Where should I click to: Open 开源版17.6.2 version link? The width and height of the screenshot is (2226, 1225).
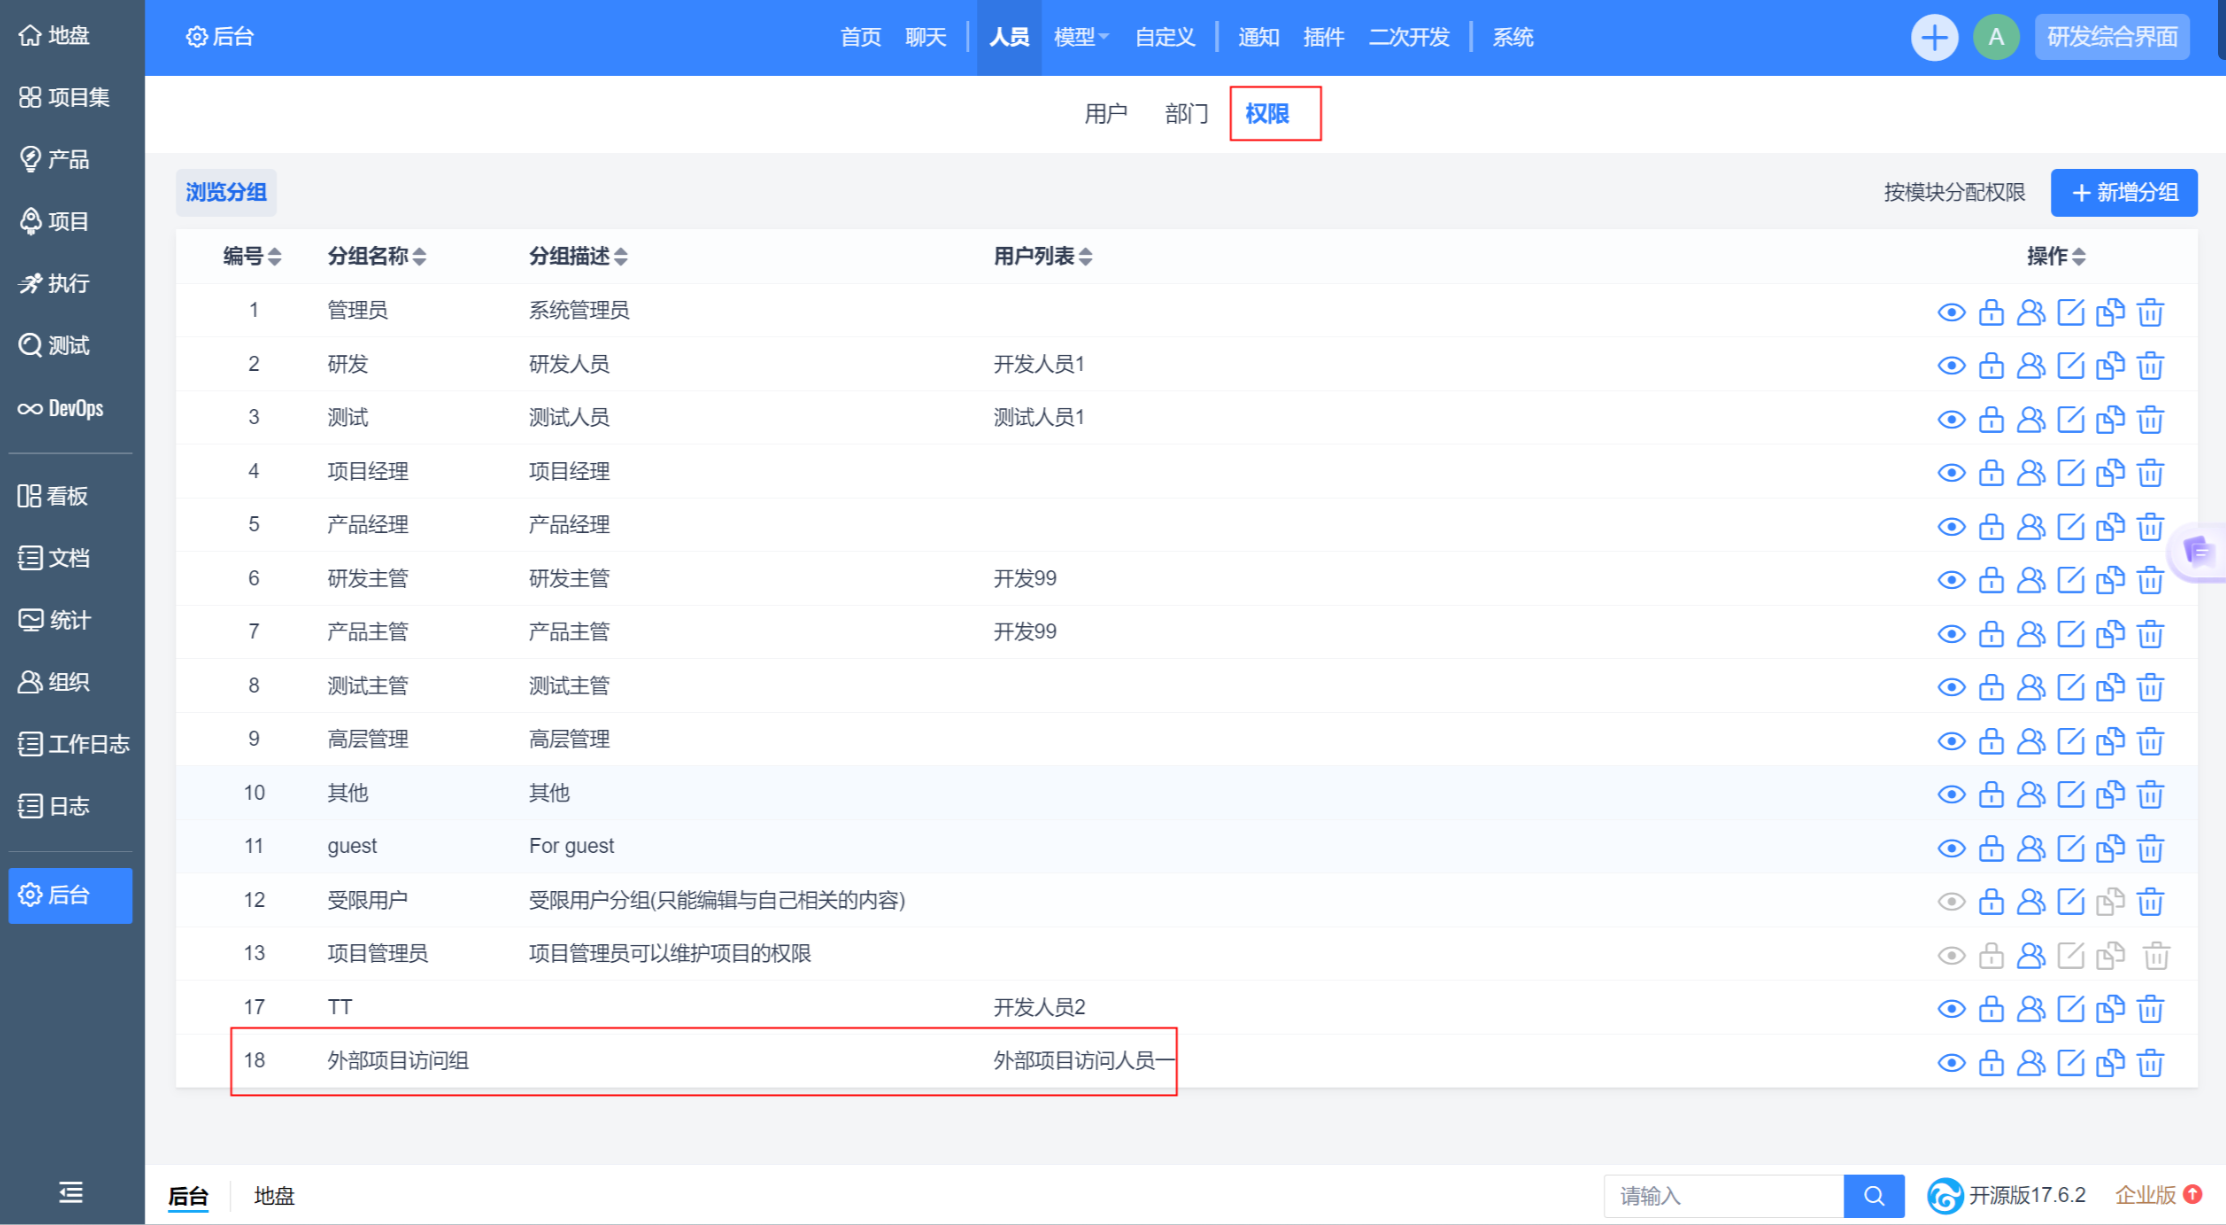click(2007, 1195)
